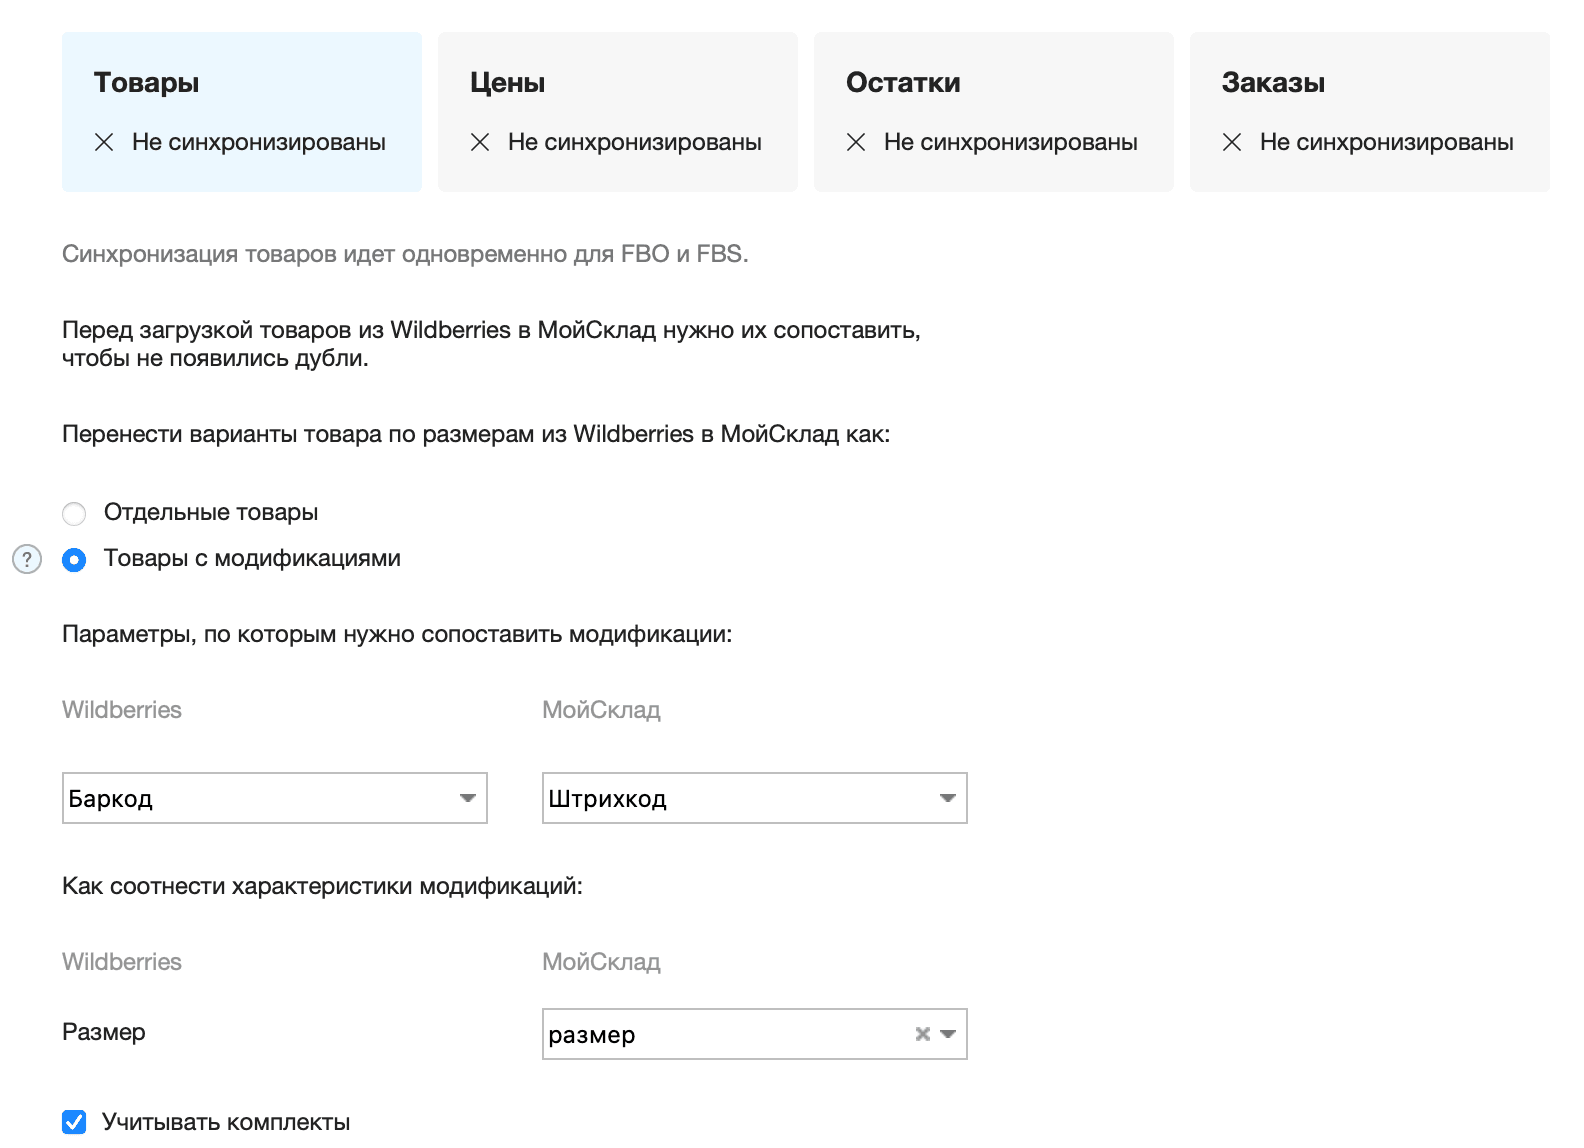Click the X status icon under Заказы

1232,142
